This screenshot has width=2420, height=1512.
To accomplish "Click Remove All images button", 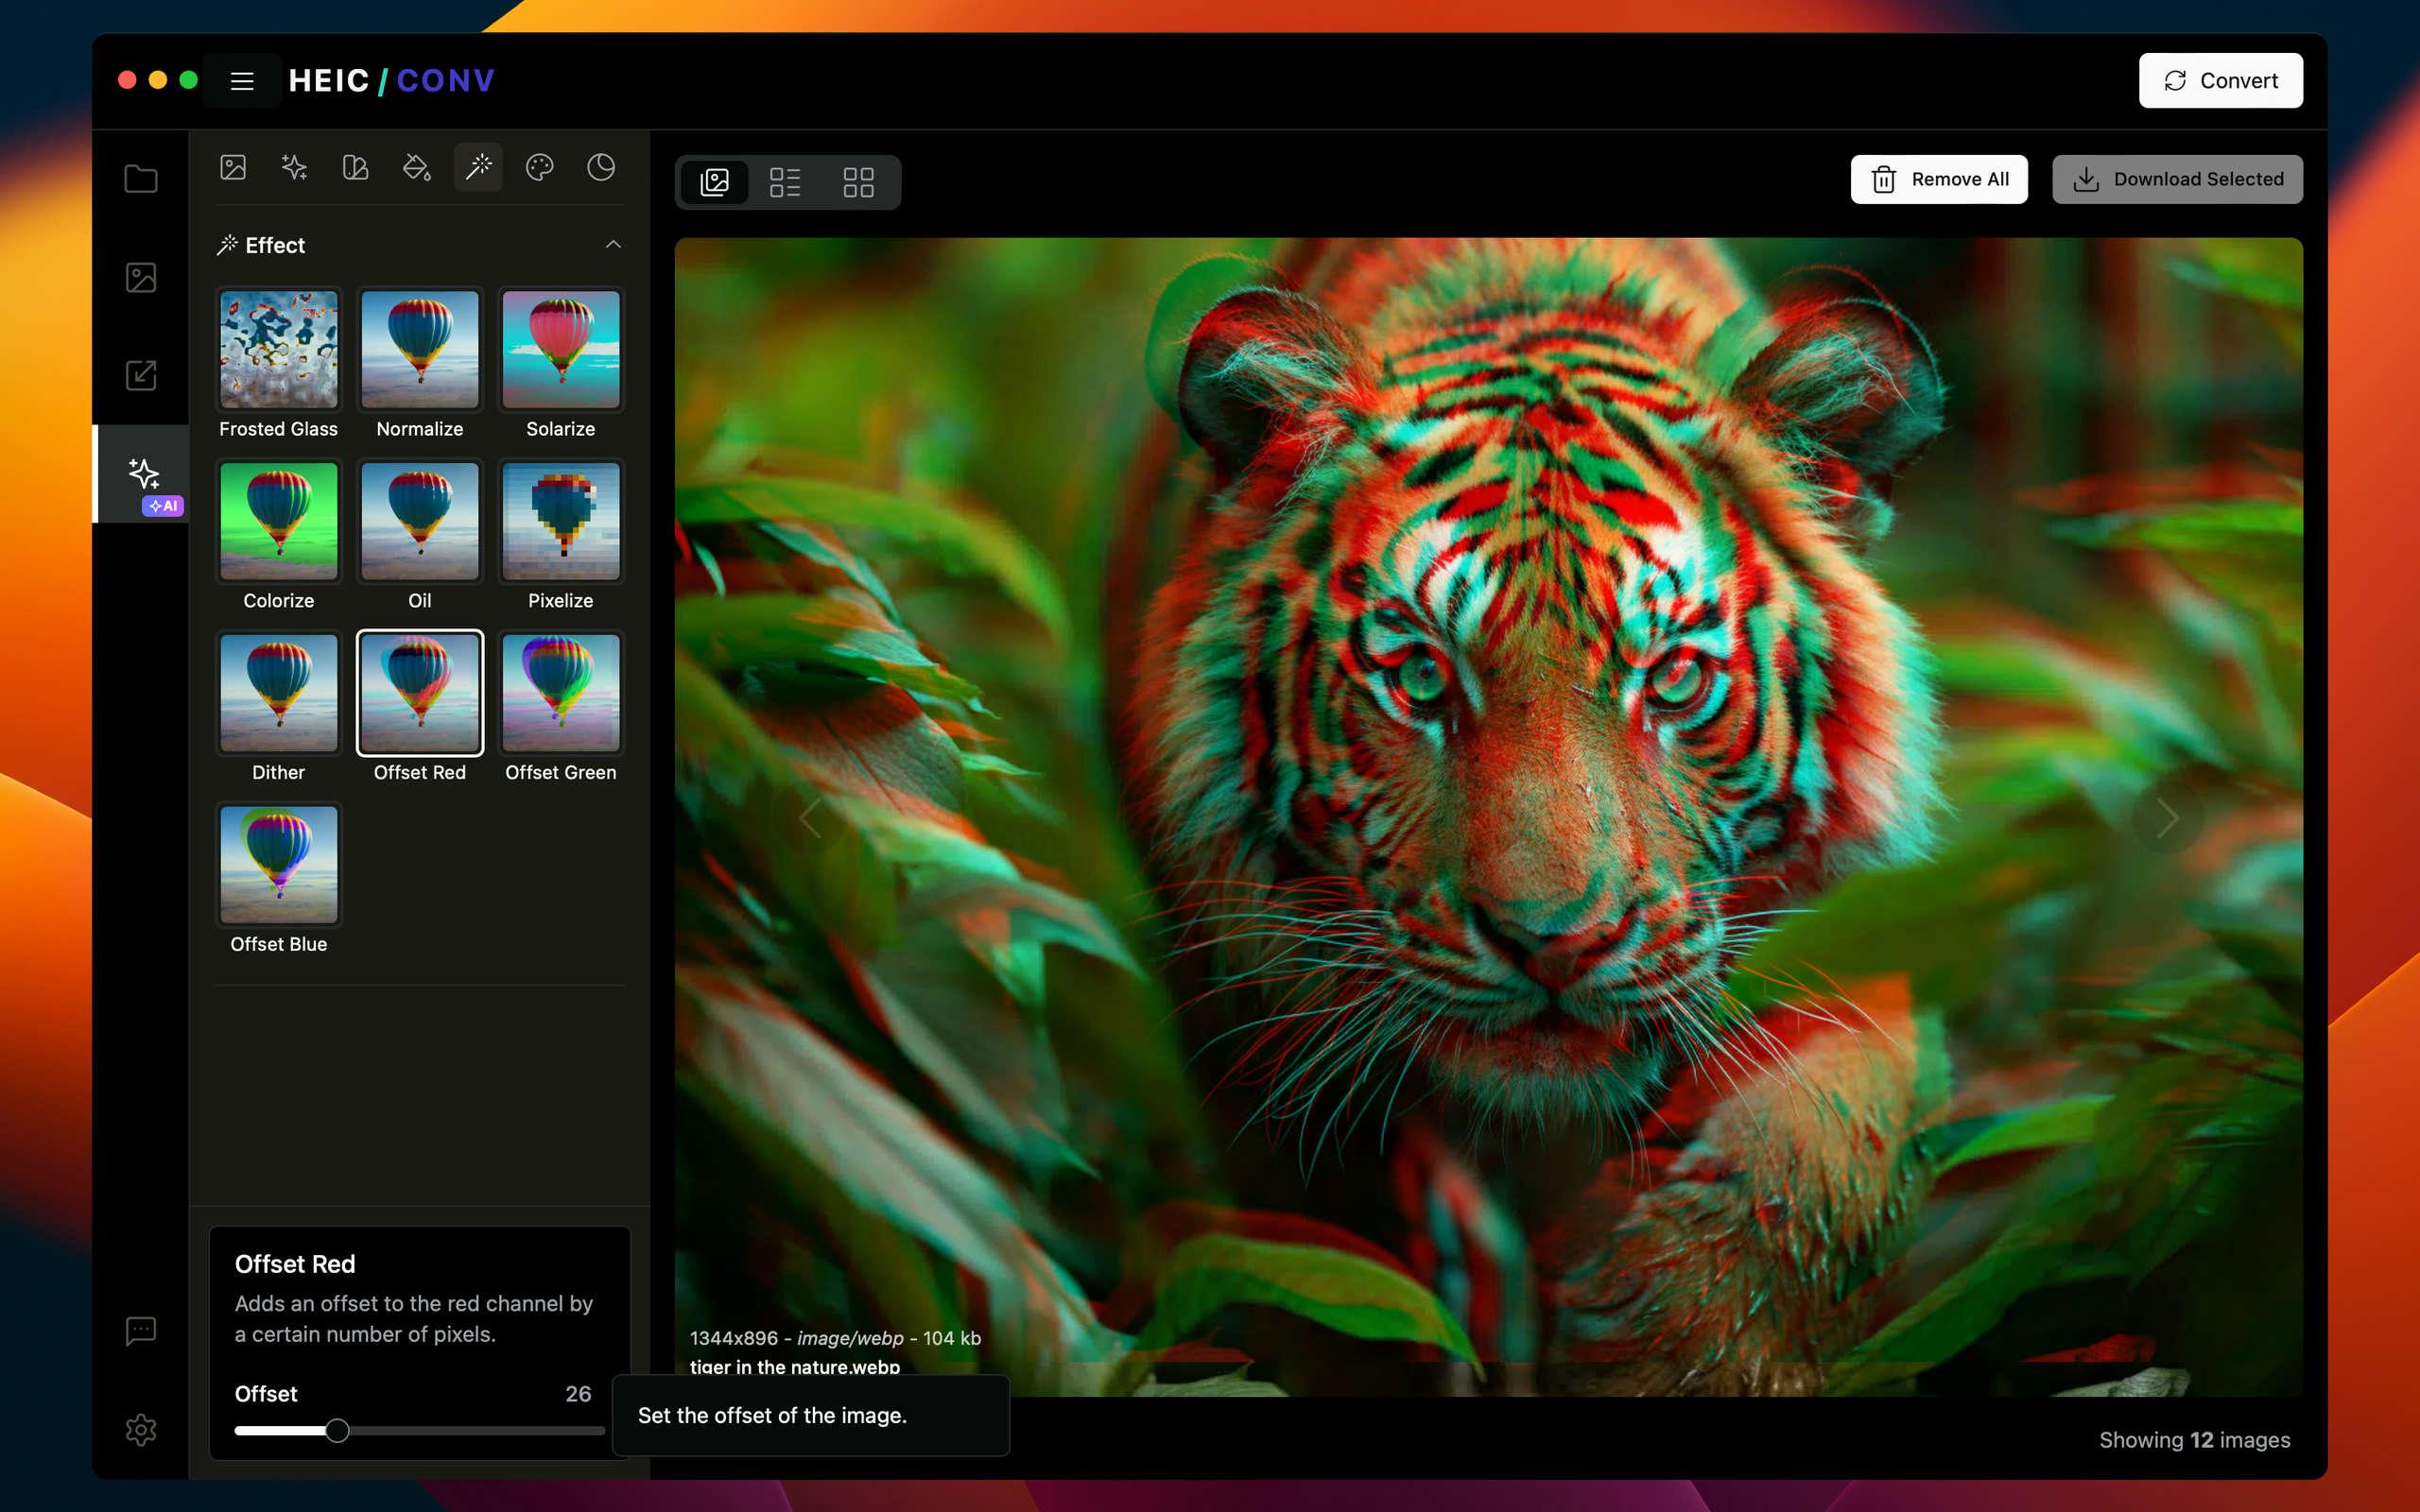I will pyautogui.click(x=1939, y=176).
